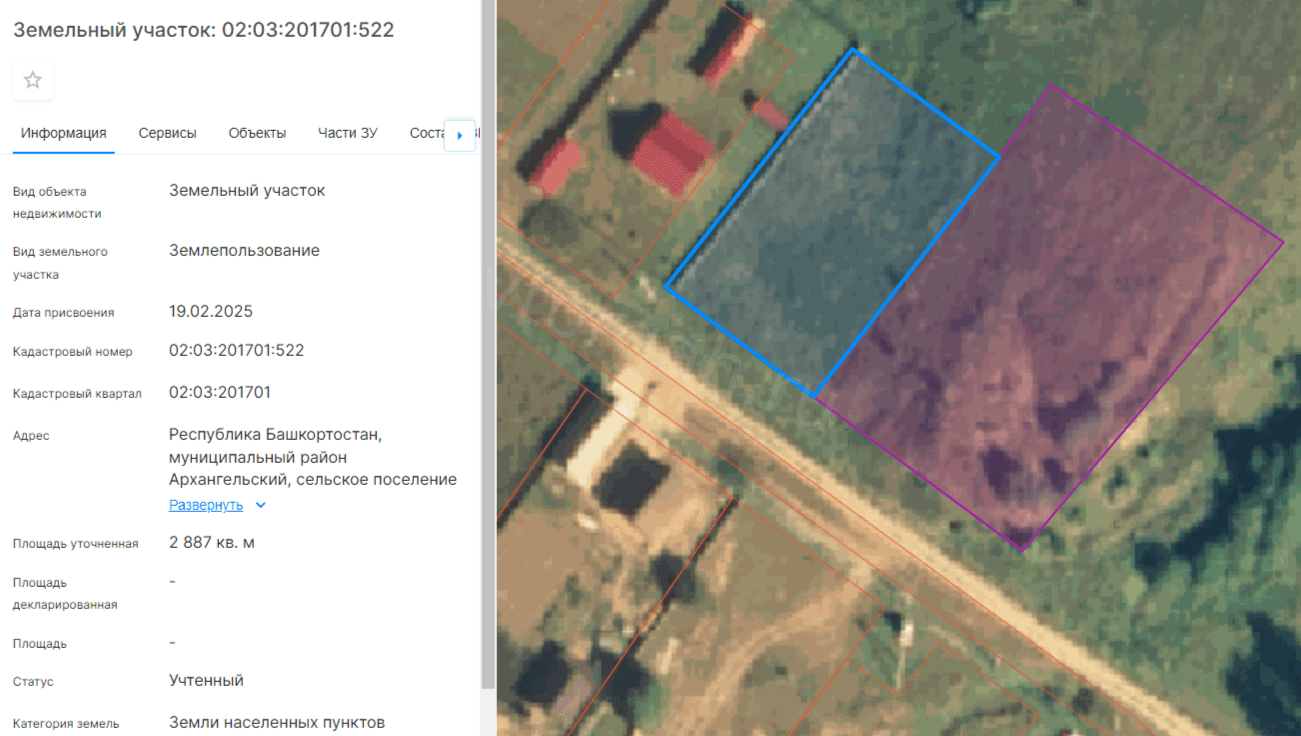The image size is (1301, 736).
Task: Click the area value 2 887 кв. м
Action: click(212, 543)
